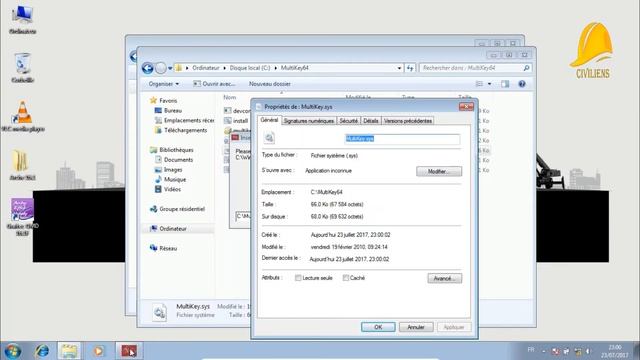Show hidden tray icons arrow

543,351
